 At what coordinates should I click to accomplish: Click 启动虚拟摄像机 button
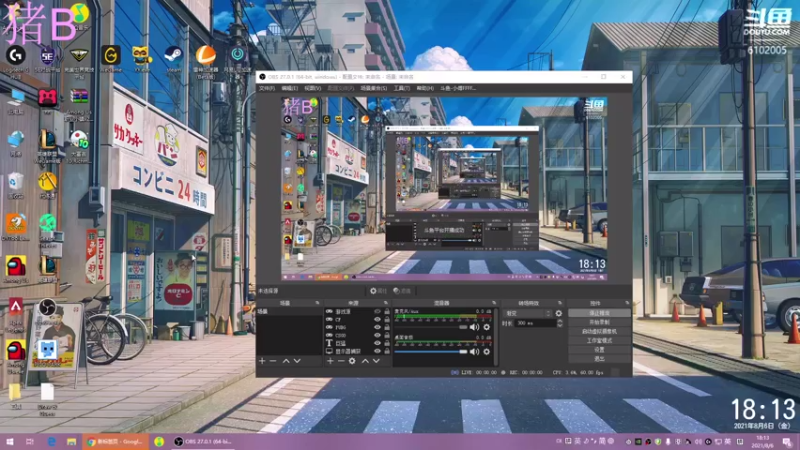click(599, 332)
